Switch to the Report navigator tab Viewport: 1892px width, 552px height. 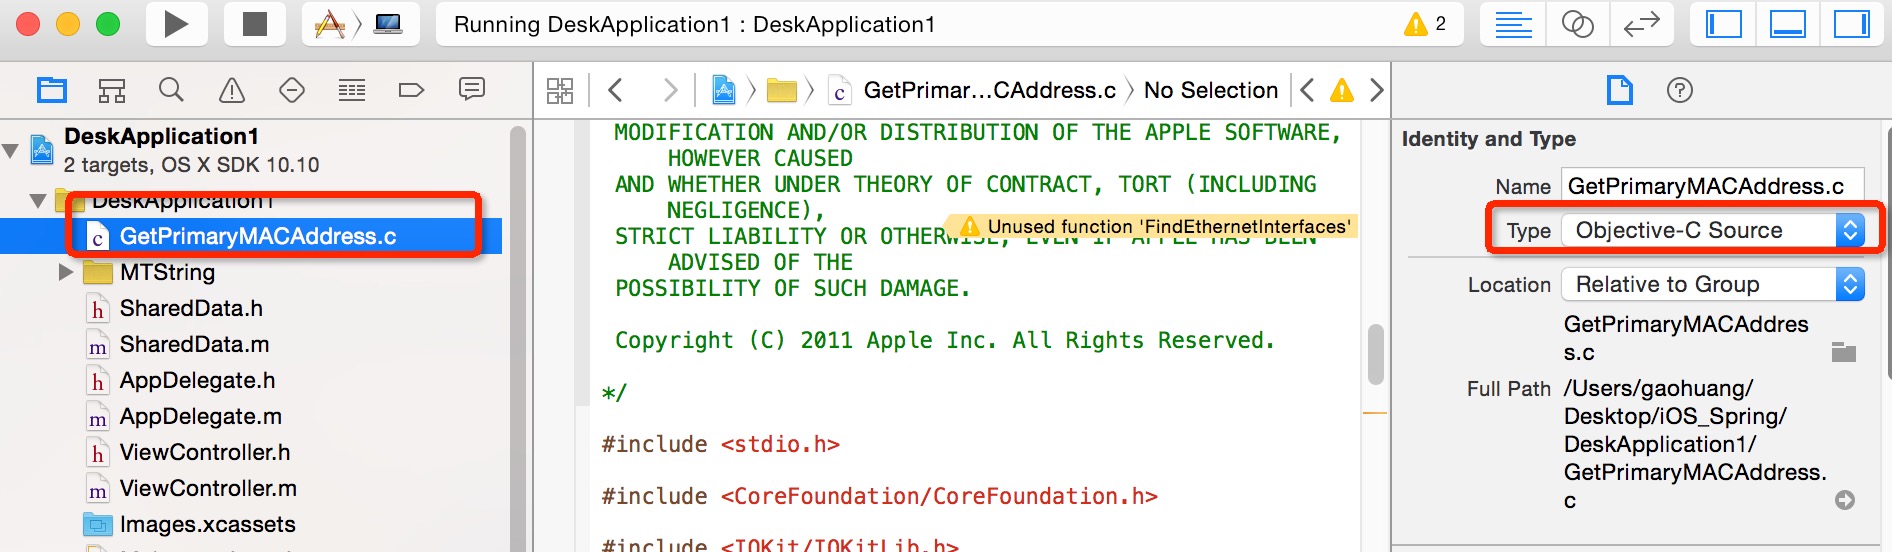(472, 90)
